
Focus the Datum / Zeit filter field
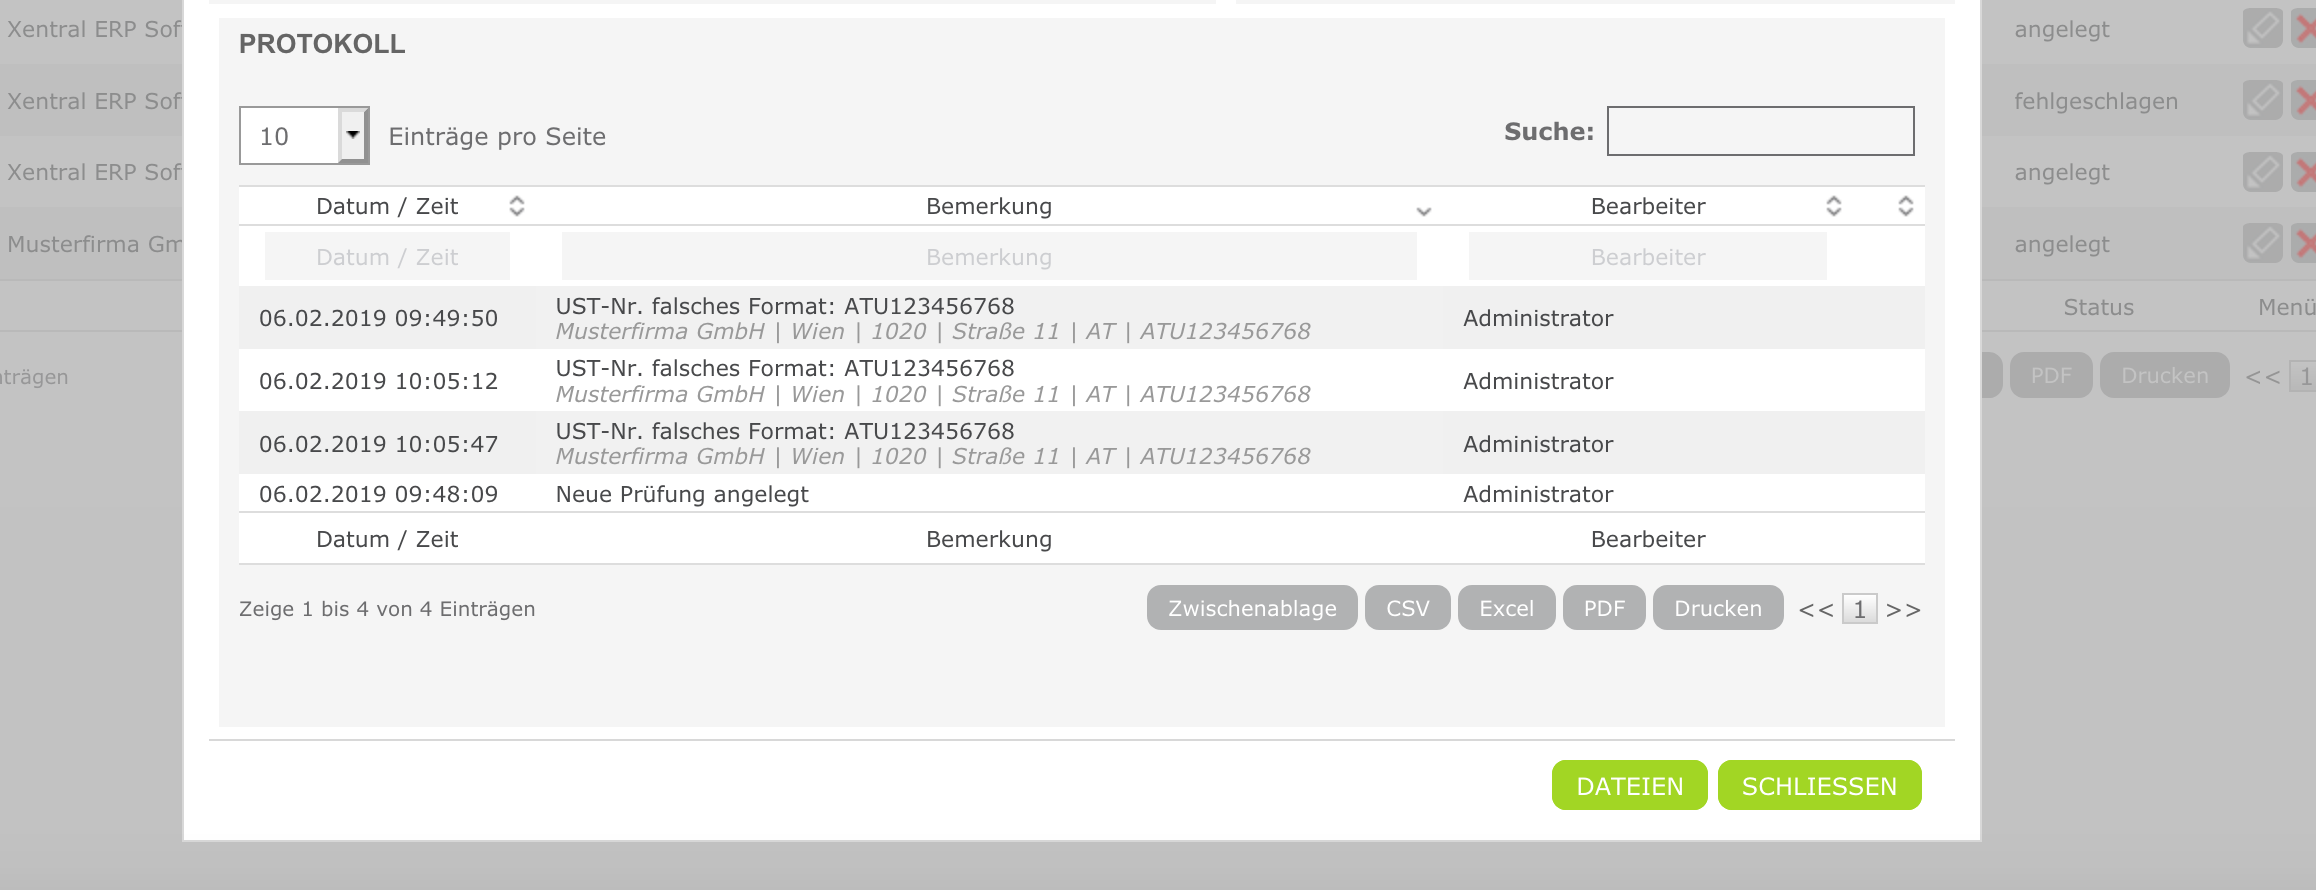[387, 257]
